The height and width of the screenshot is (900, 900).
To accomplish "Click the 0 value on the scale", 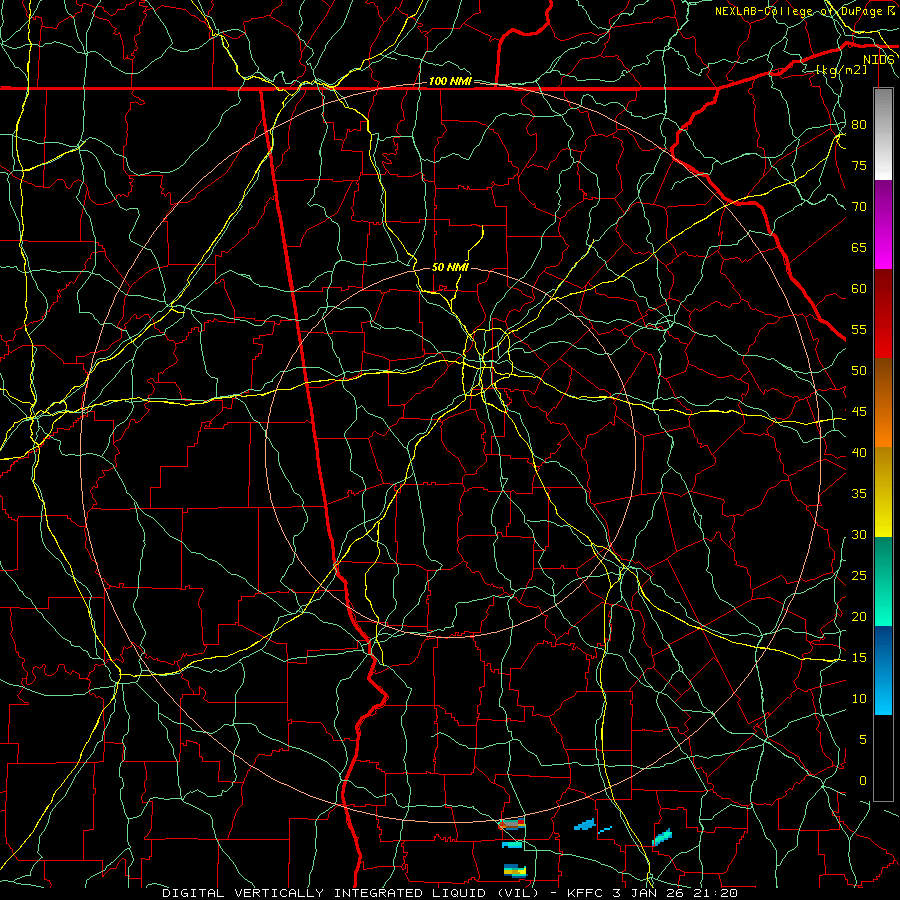I will (863, 781).
